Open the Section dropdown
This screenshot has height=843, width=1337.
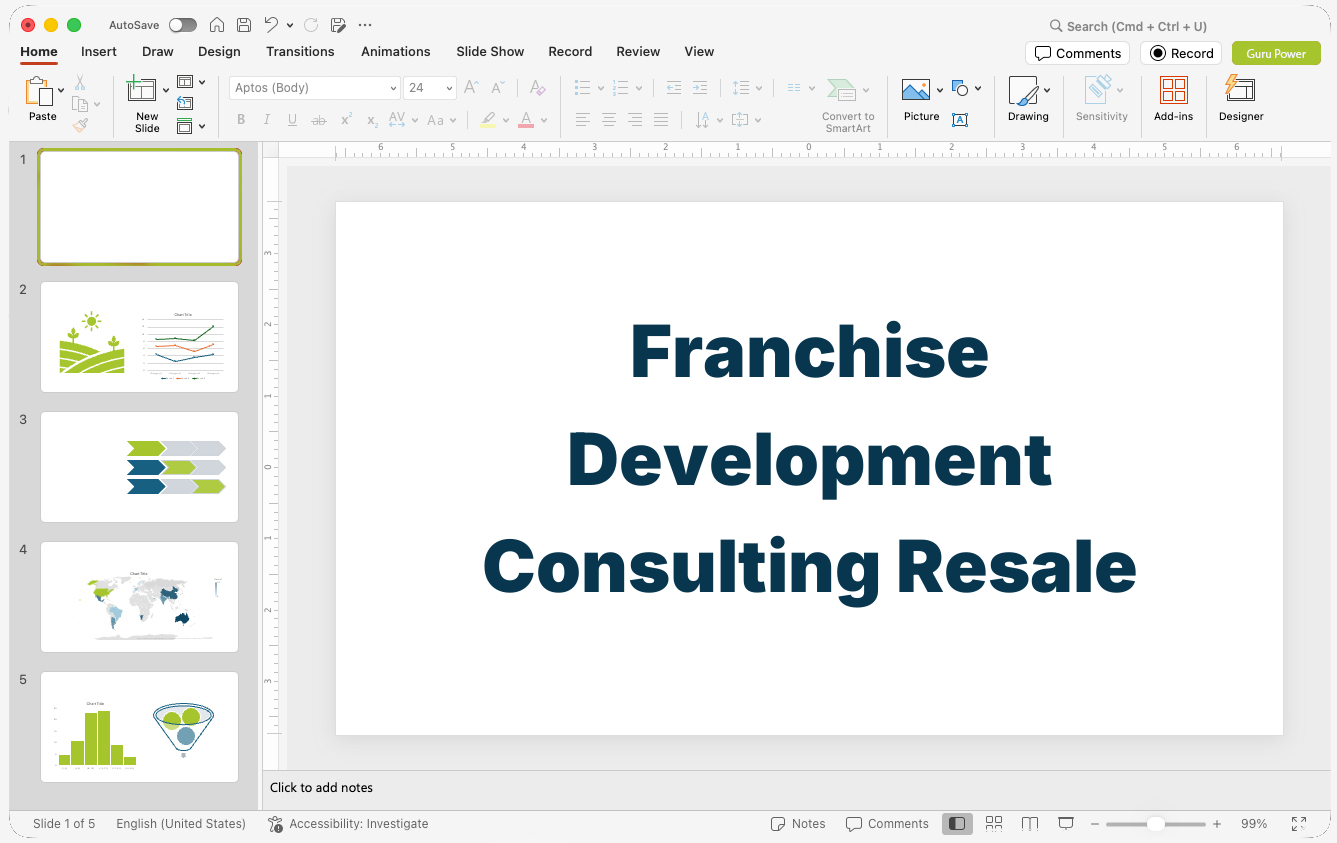pyautogui.click(x=190, y=126)
